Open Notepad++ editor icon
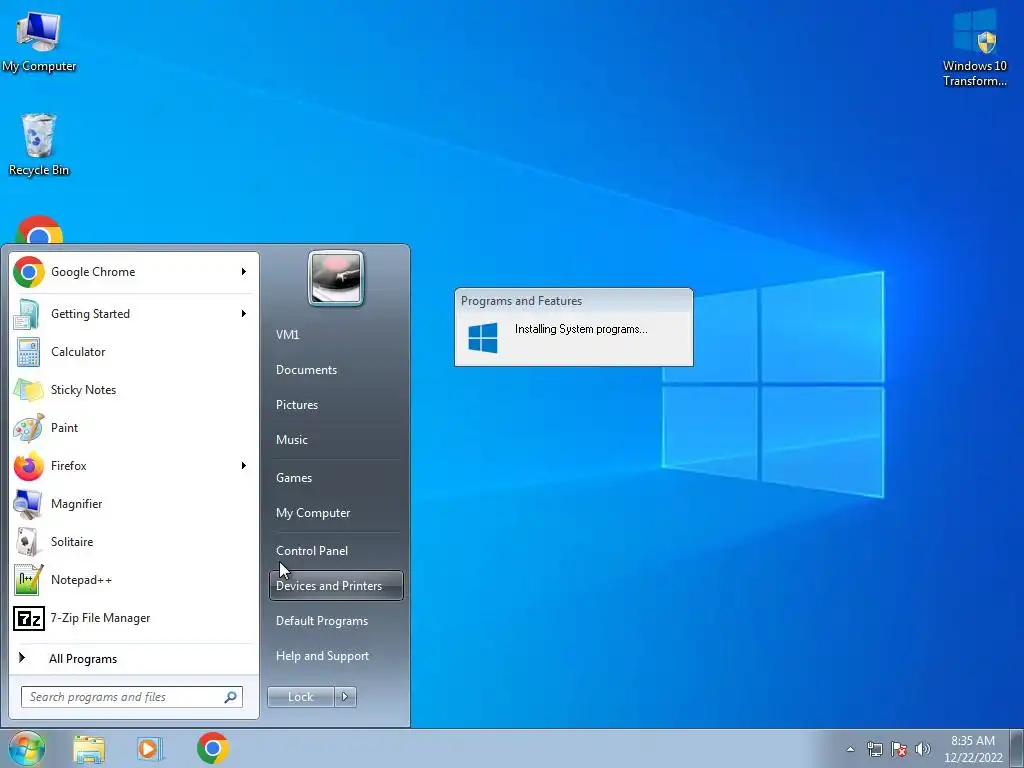Image resolution: width=1024 pixels, height=768 pixels. (x=28, y=579)
